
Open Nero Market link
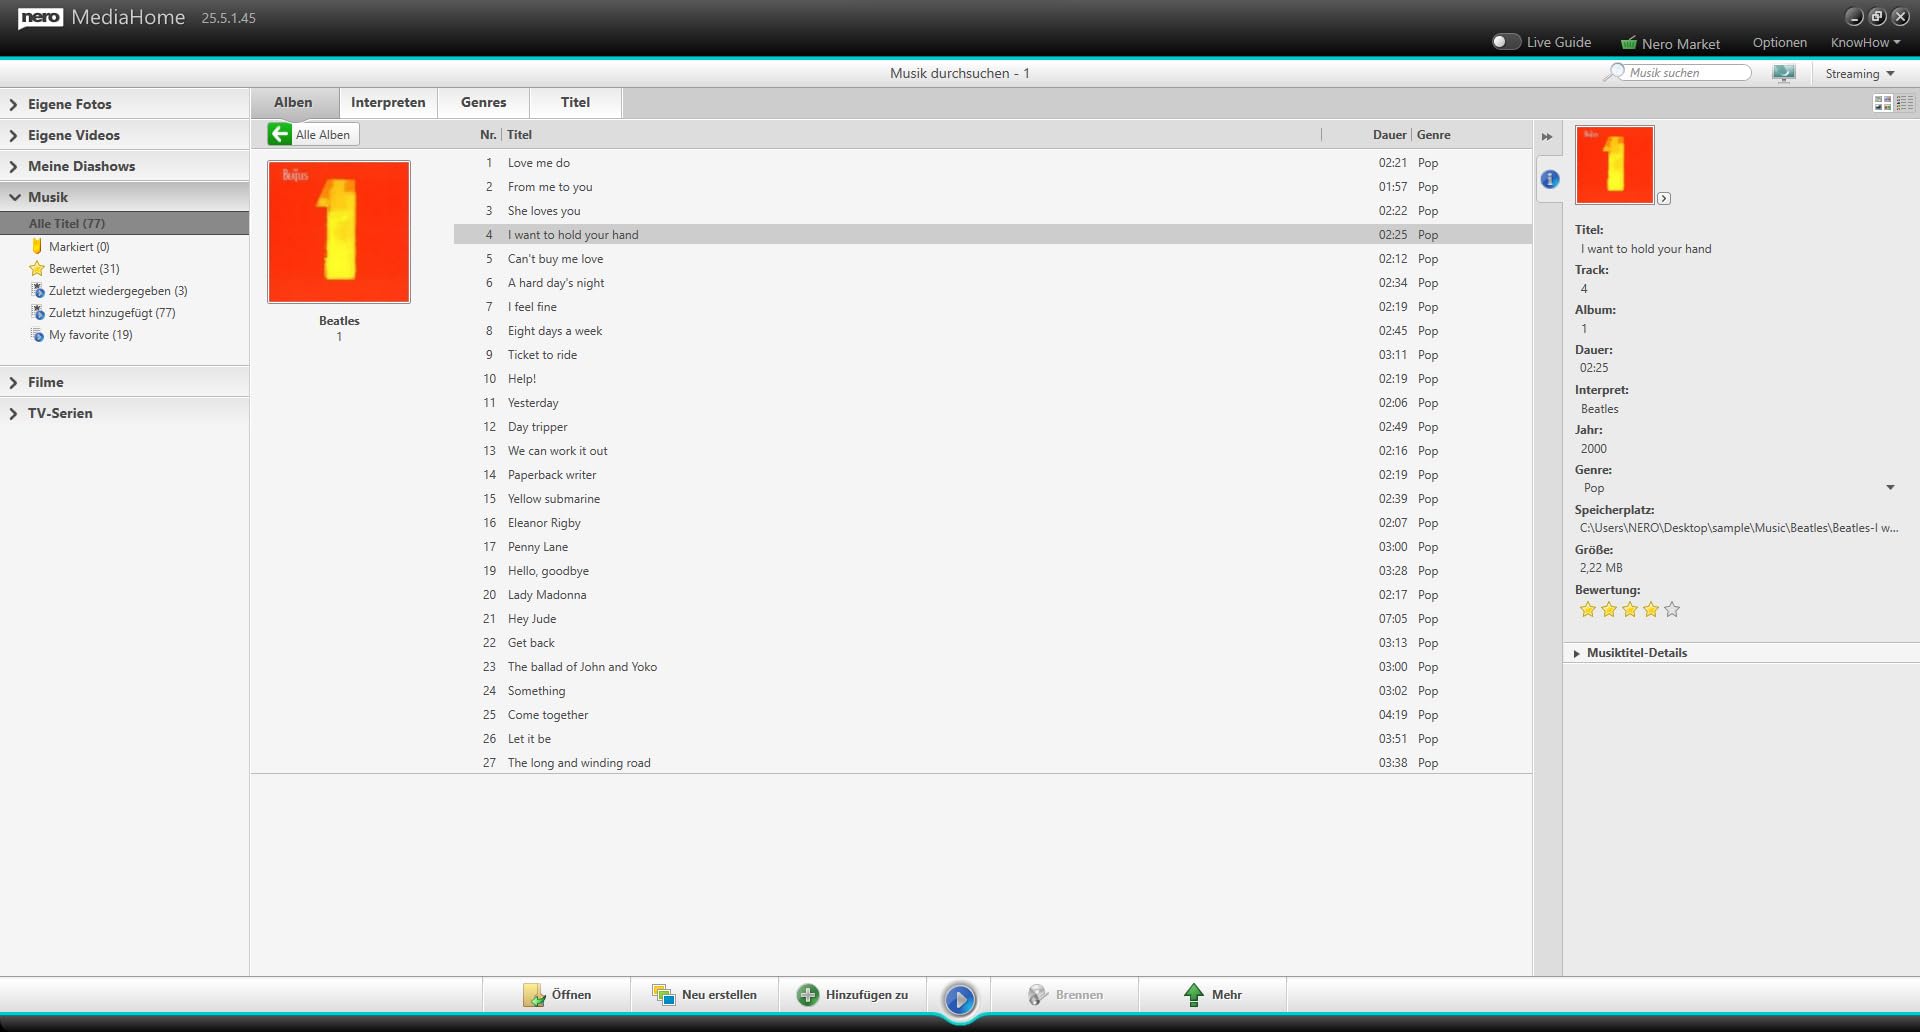1680,44
